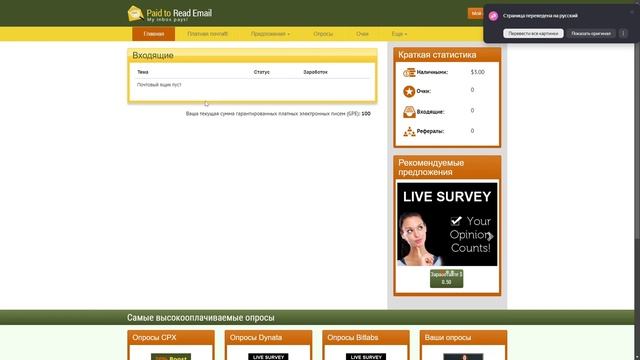The height and width of the screenshot is (360, 640).
Task: Click the Опросы Bitlabs card header
Action: click(366, 338)
